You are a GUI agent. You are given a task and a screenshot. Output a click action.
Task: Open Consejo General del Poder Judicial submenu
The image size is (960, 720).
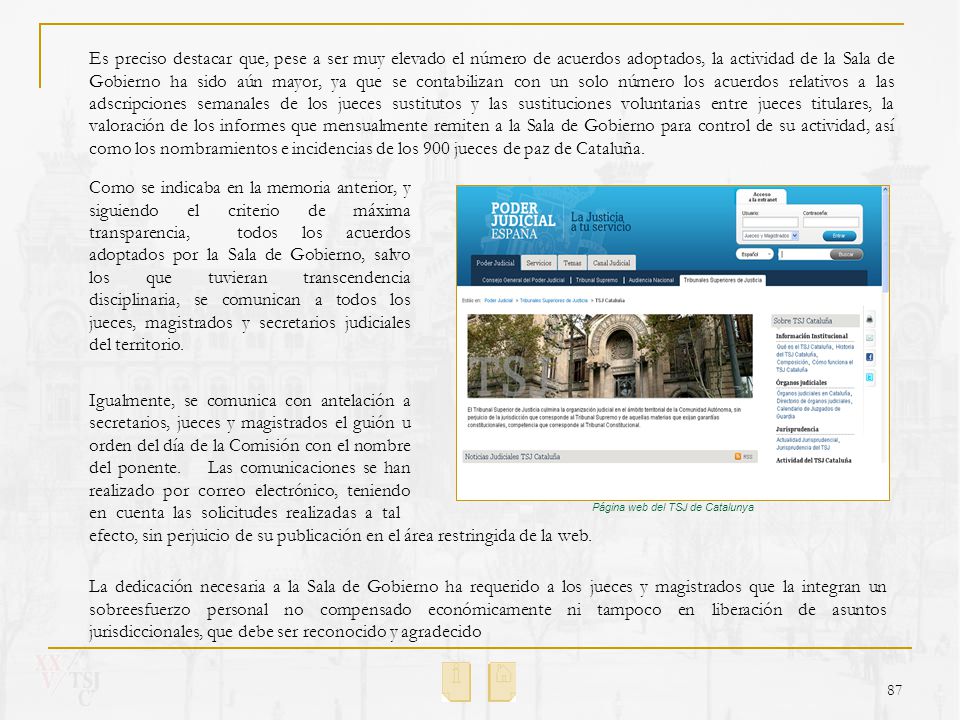click(x=523, y=280)
